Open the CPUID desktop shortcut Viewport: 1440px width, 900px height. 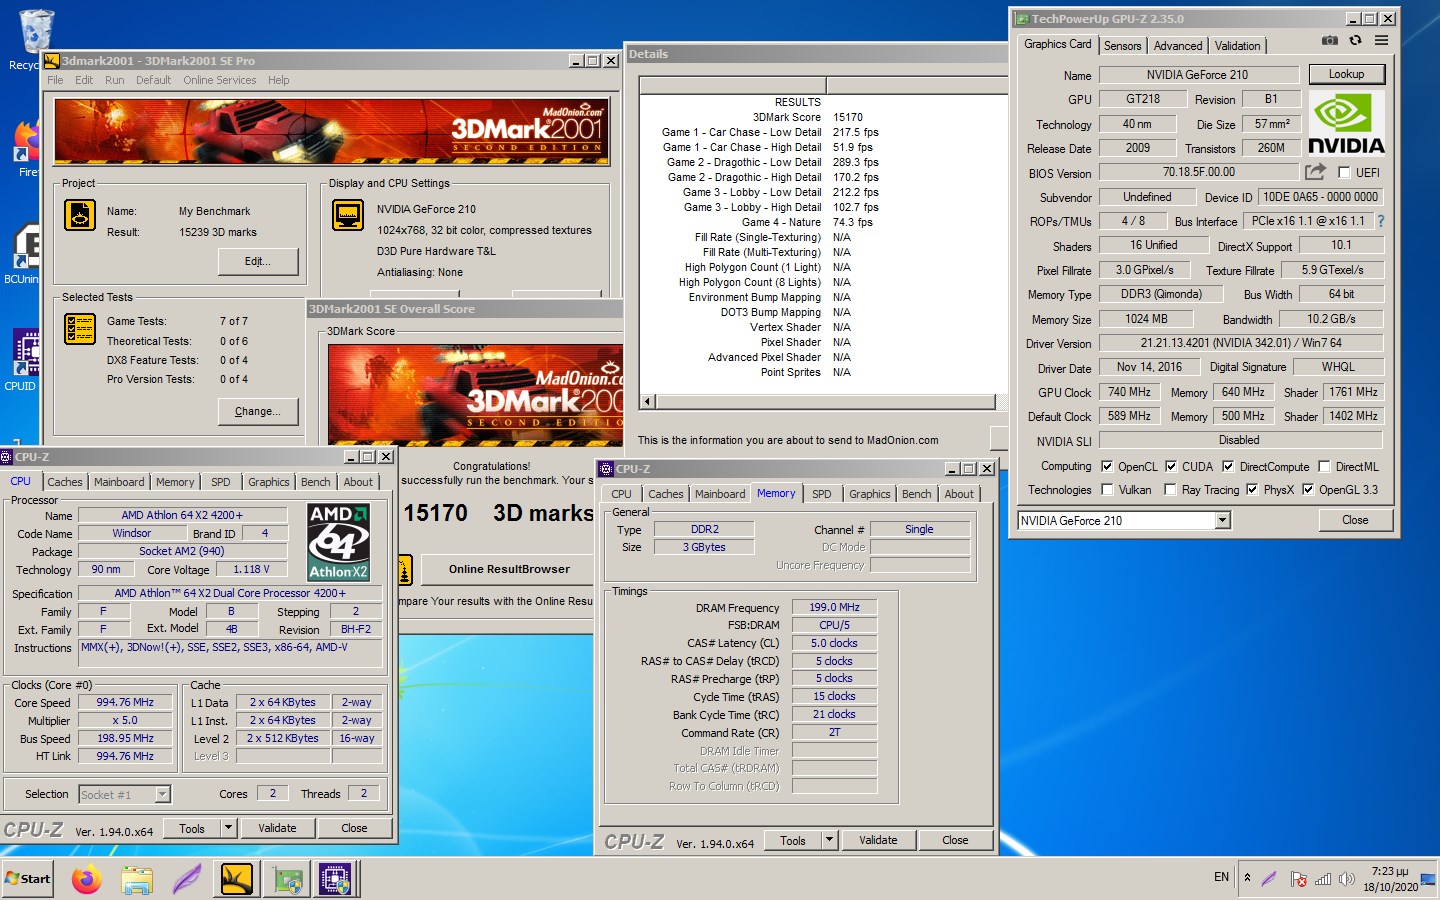tap(23, 360)
